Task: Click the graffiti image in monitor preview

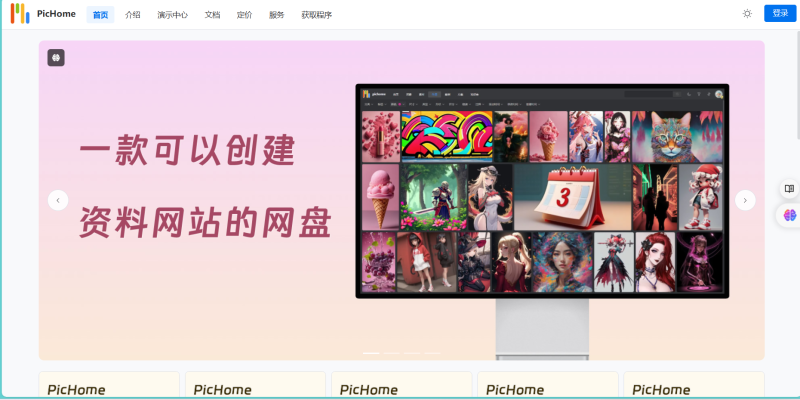Action: (446, 137)
